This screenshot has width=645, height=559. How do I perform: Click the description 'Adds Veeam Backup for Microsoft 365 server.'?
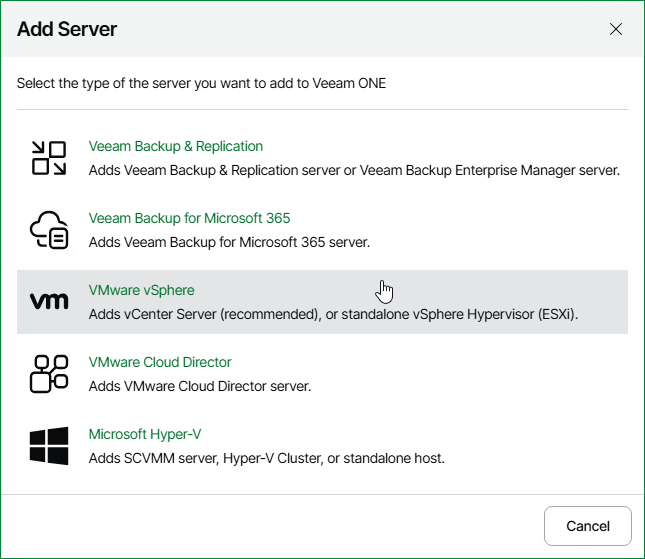229,242
